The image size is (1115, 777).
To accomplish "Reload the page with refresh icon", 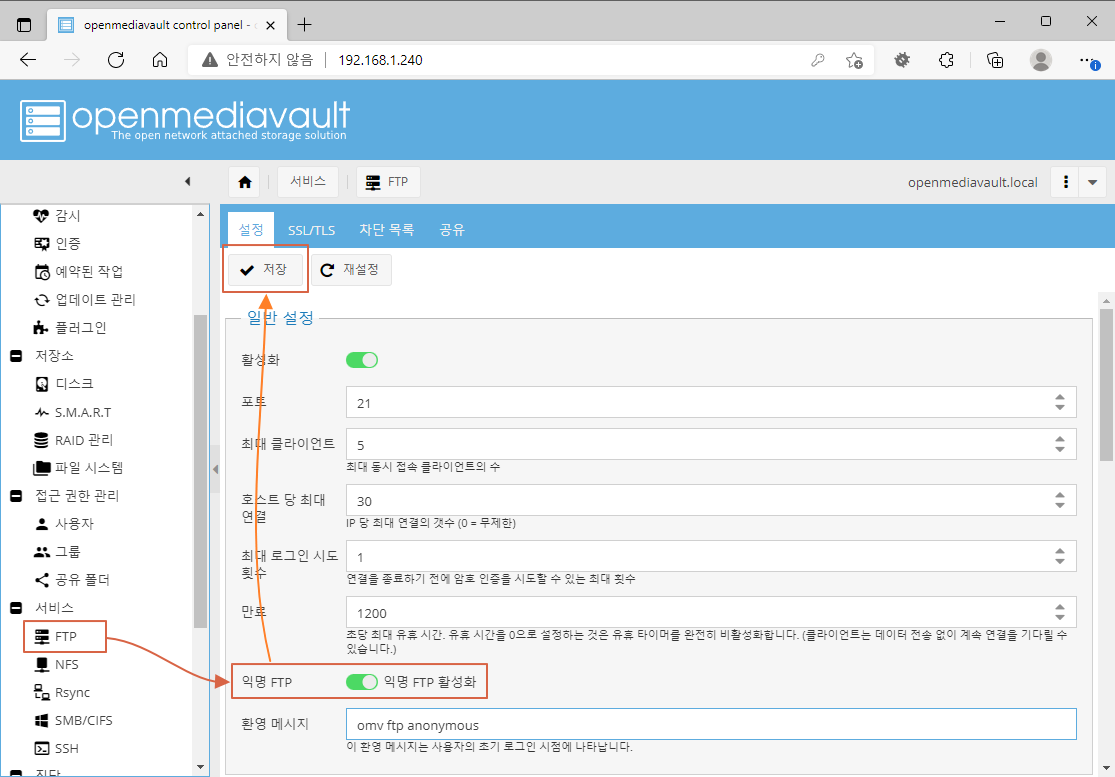I will pyautogui.click(x=116, y=60).
